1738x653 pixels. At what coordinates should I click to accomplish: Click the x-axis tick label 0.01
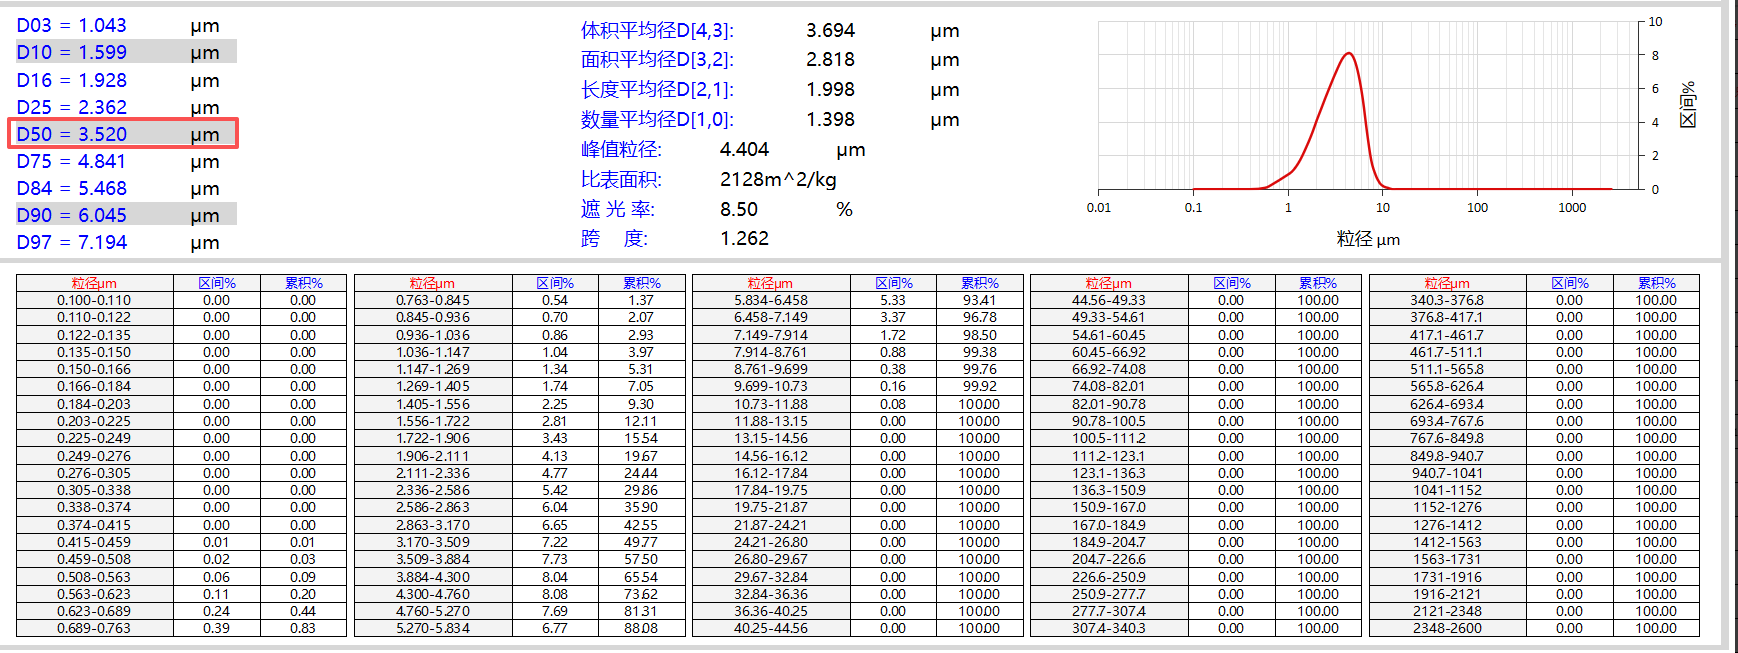tap(1099, 208)
